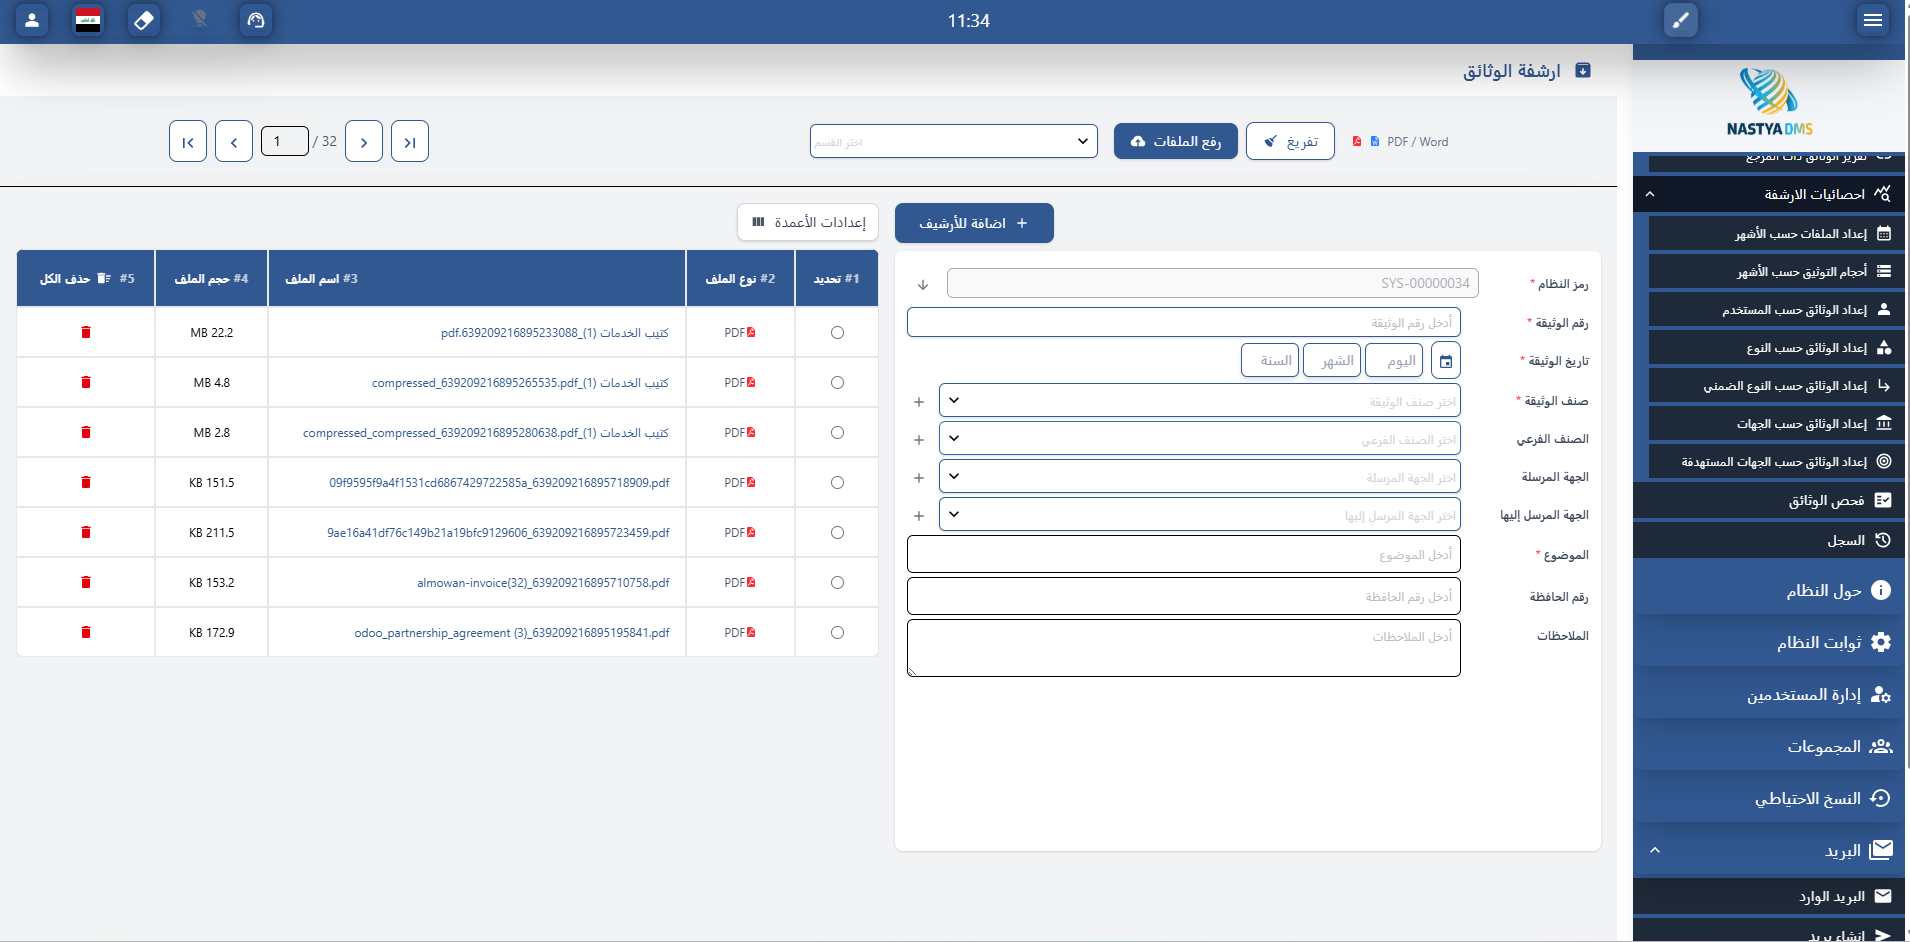Click plus icon beside صنف الوثيقة
1910x942 pixels.
(x=919, y=402)
